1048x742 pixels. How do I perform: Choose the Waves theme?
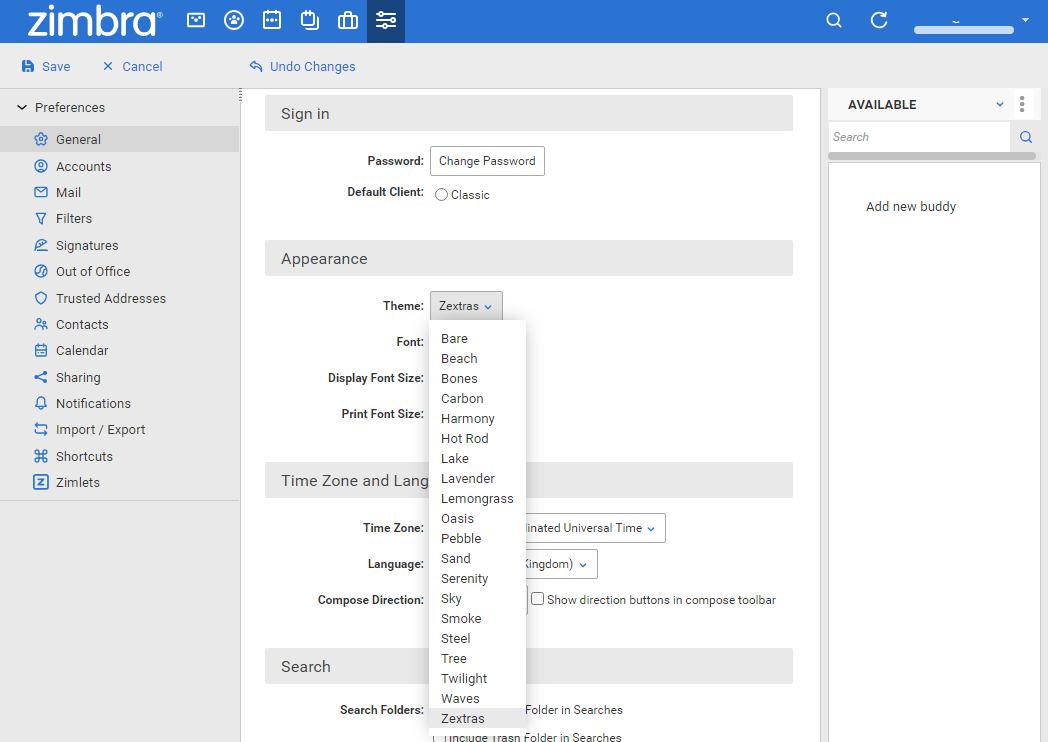(x=477, y=699)
